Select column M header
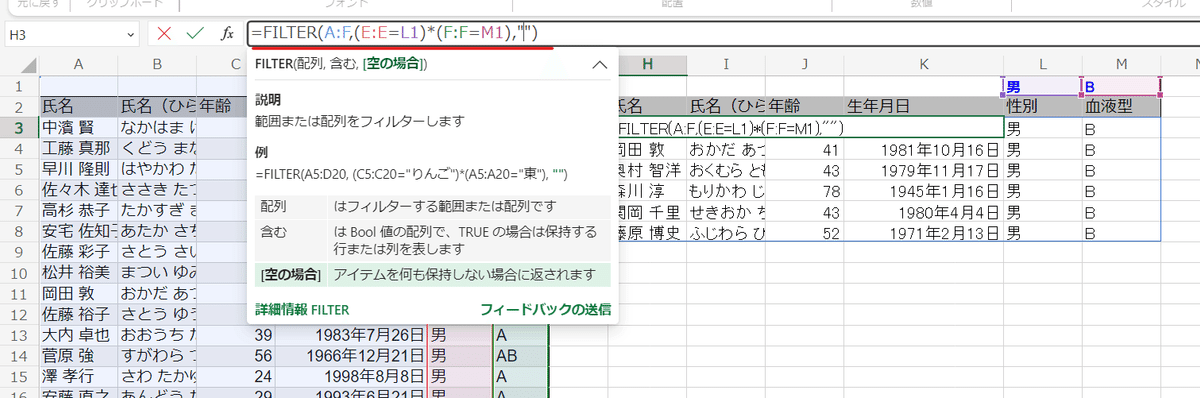1200x398 pixels. [1121, 64]
